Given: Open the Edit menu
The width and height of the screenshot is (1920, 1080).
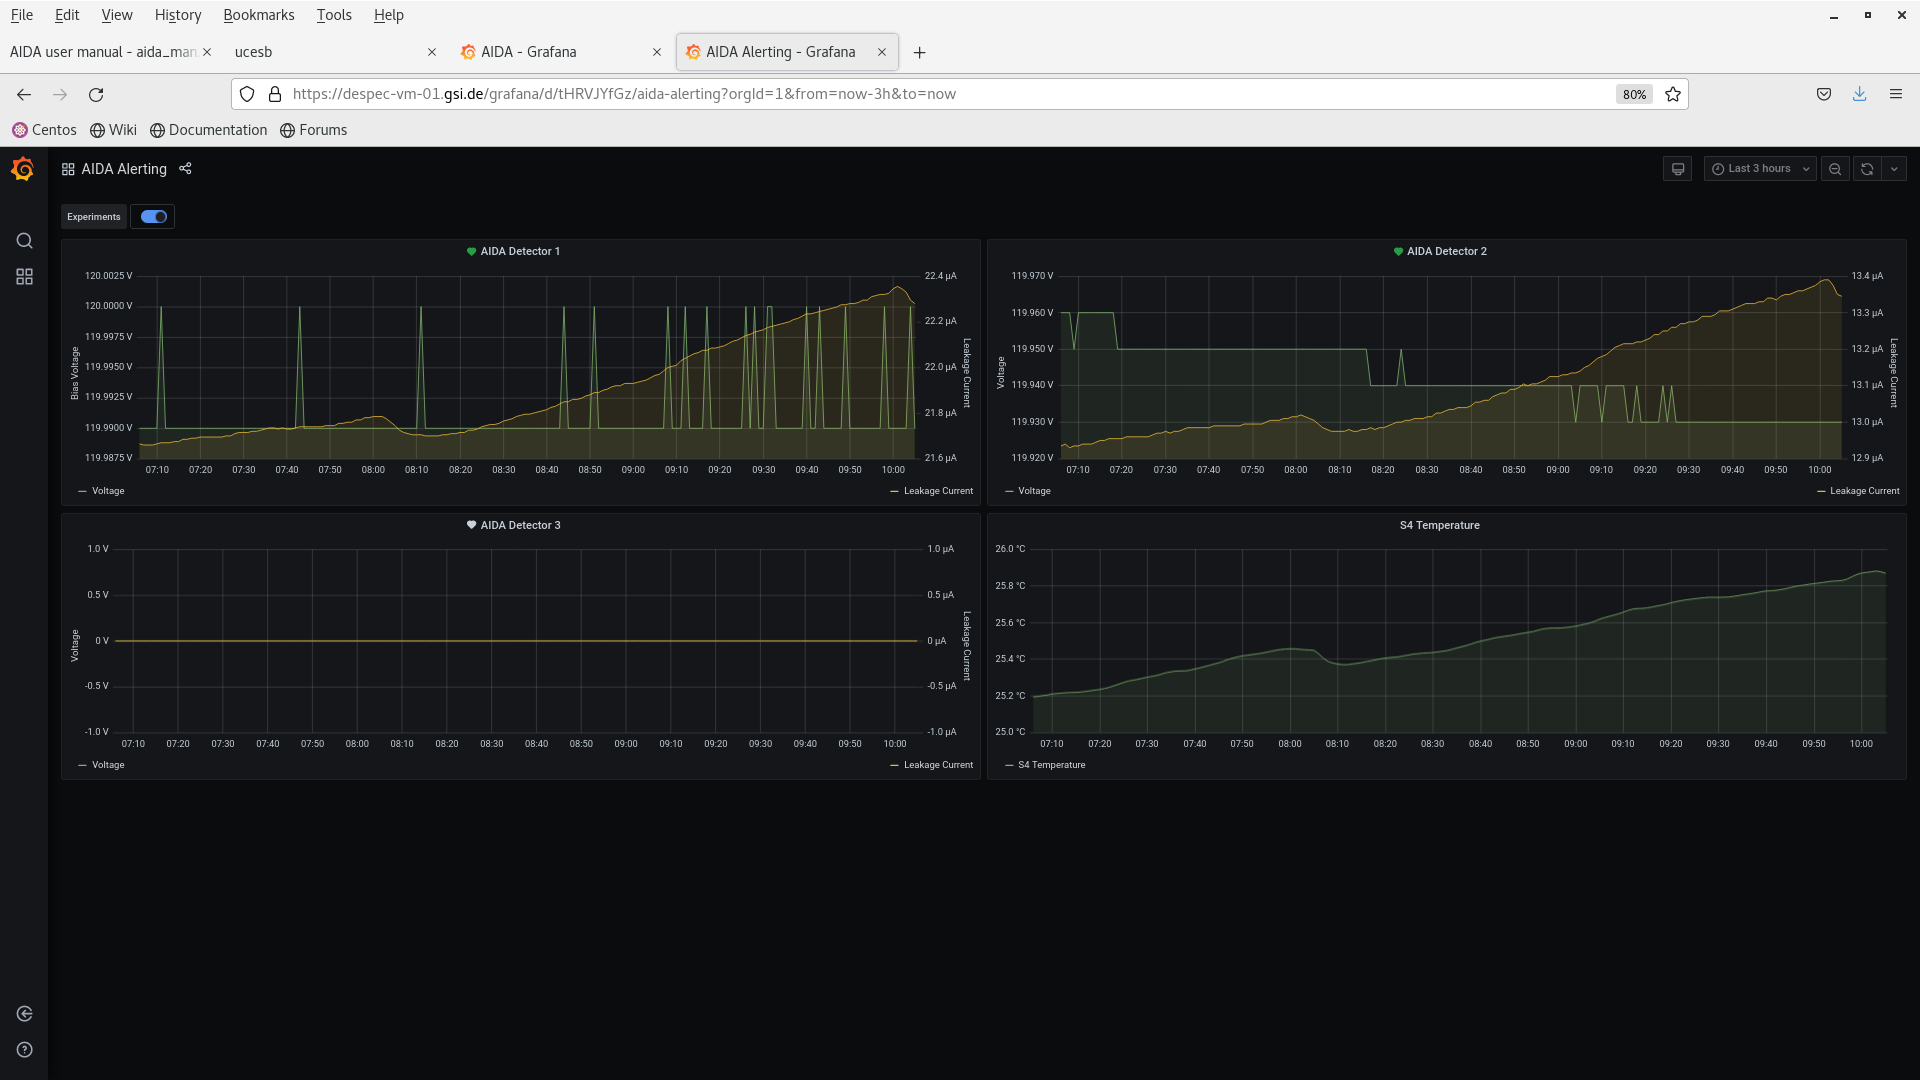Looking at the screenshot, I should click(67, 15).
